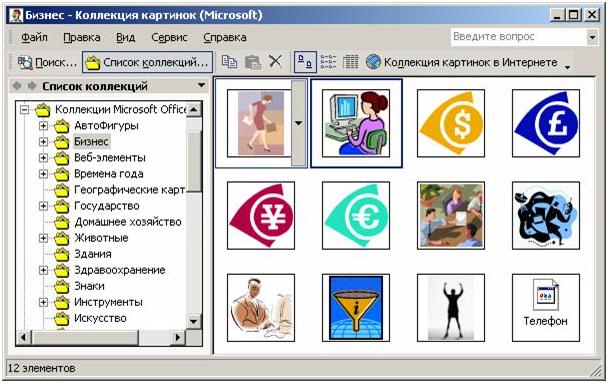The image size is (608, 383).
Task: Select the blue pound sign clip
Action: tap(546, 123)
